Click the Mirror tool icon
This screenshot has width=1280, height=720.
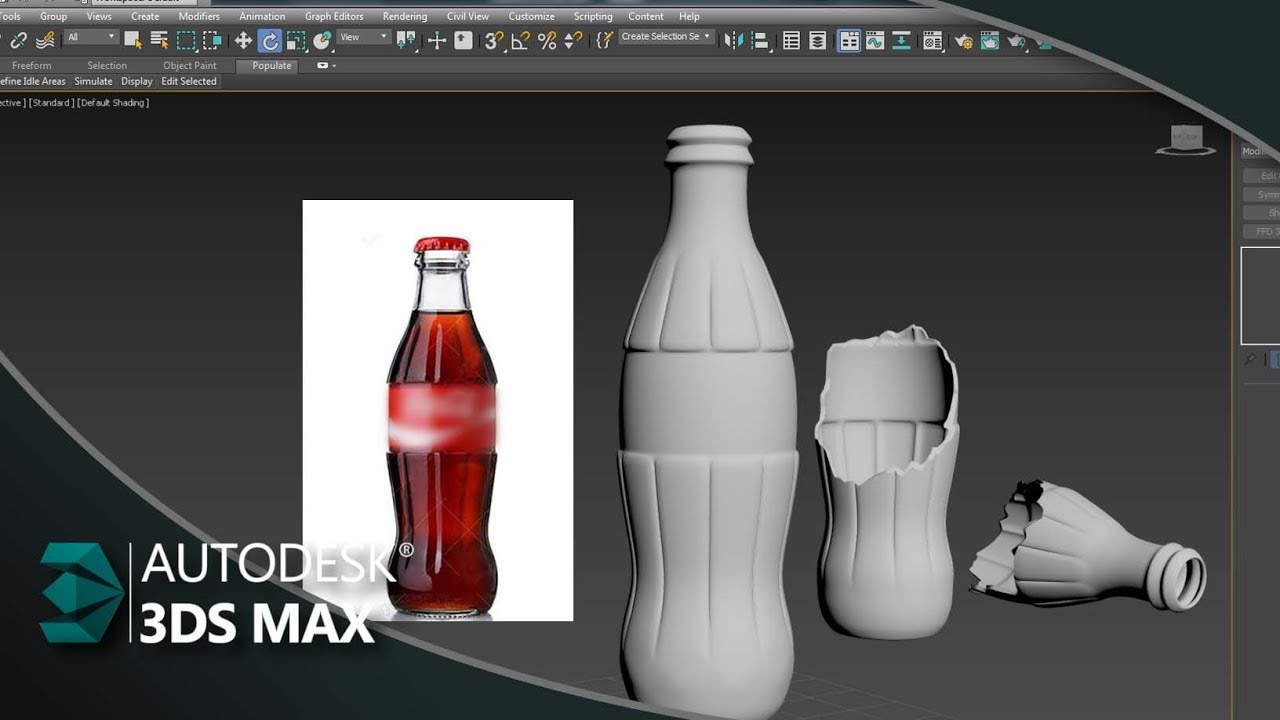click(x=734, y=40)
